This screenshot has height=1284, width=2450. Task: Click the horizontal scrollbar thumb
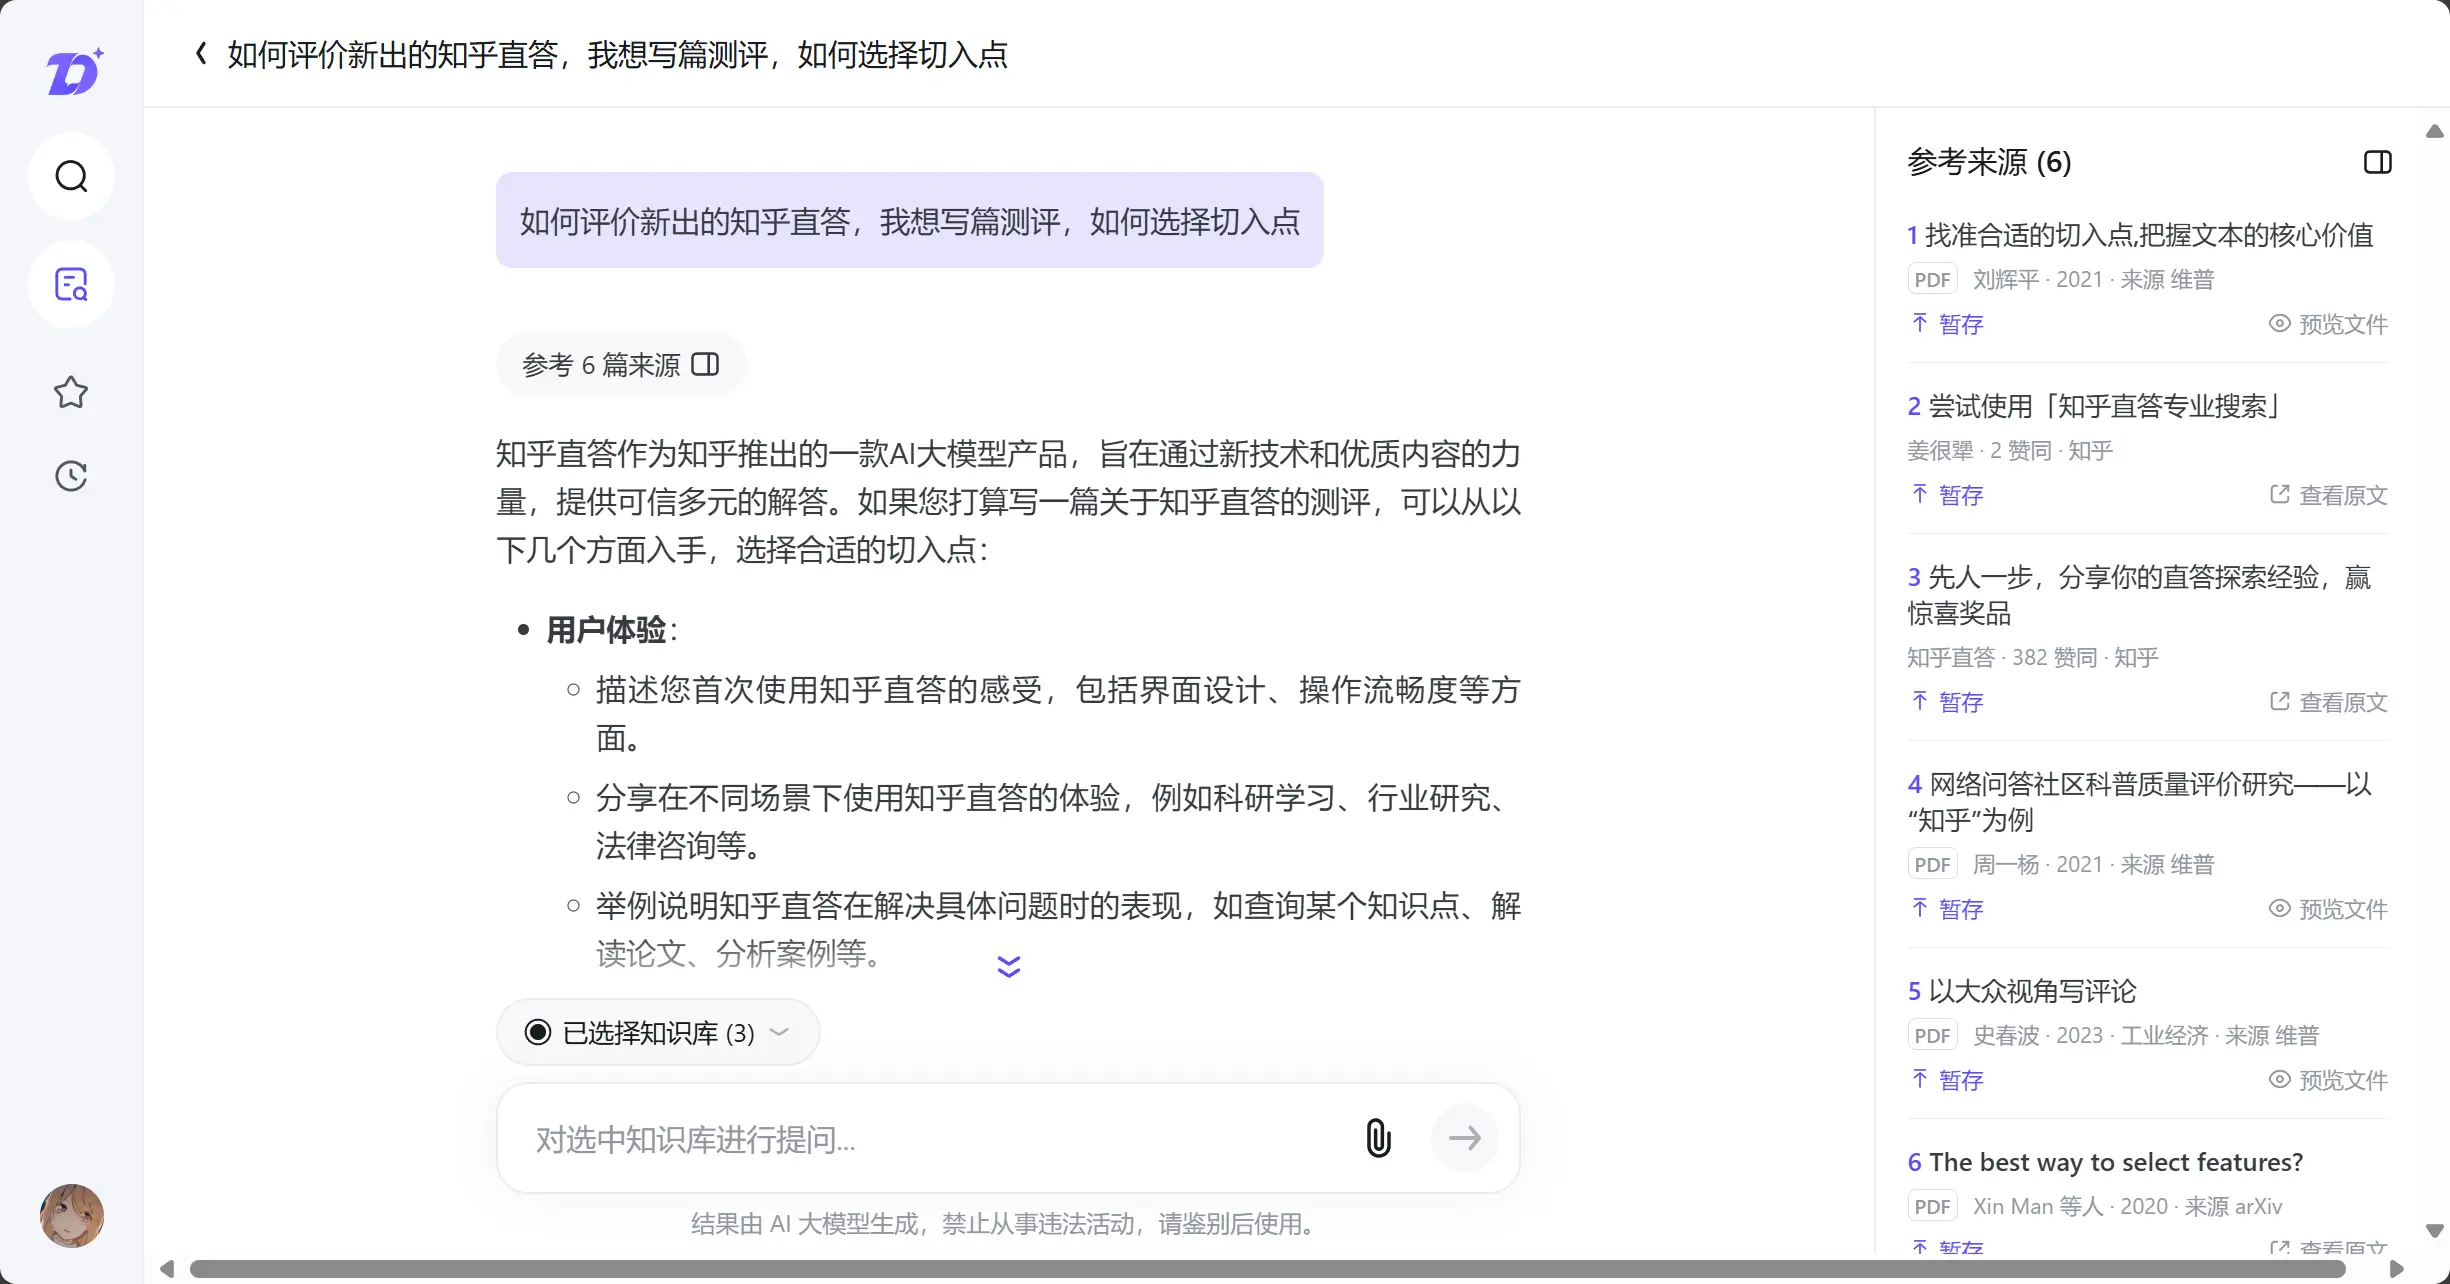pyautogui.click(x=1267, y=1269)
